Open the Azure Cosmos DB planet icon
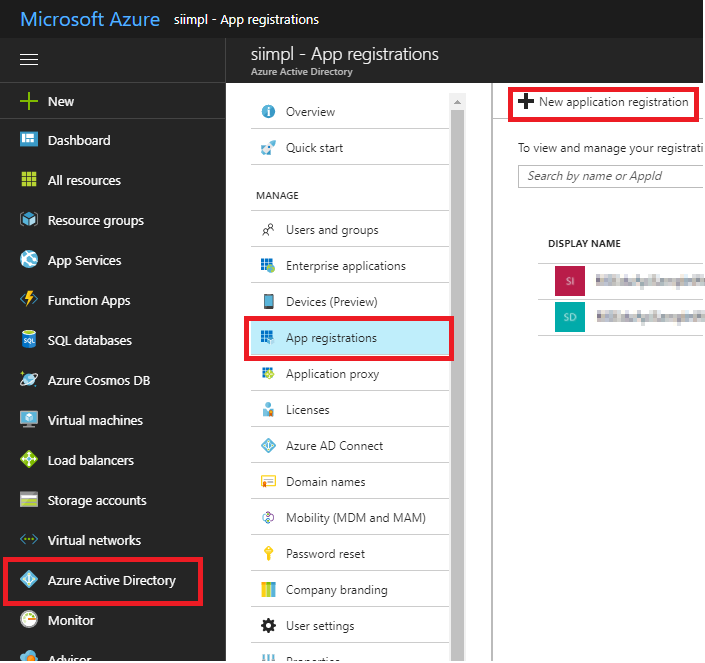Screen dimensions: 705x663 [x=29, y=379]
